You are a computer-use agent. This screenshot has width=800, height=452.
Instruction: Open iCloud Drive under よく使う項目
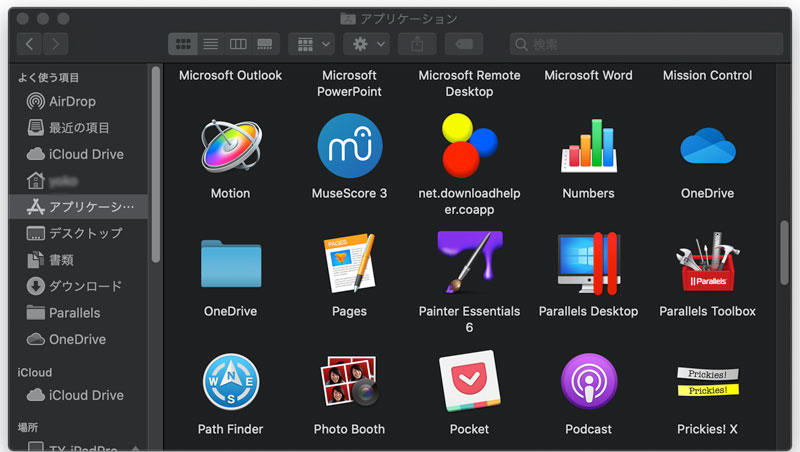[x=79, y=154]
